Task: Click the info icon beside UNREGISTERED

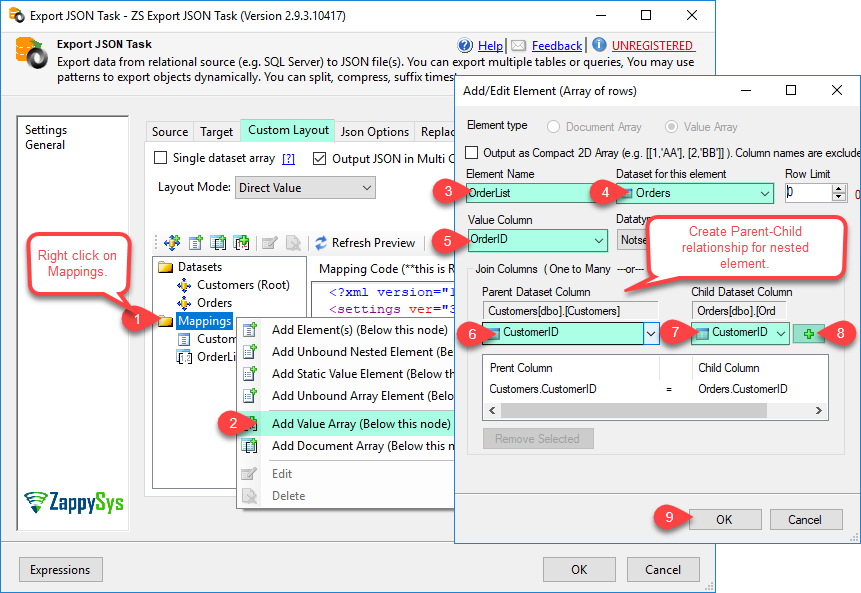Action: click(599, 44)
